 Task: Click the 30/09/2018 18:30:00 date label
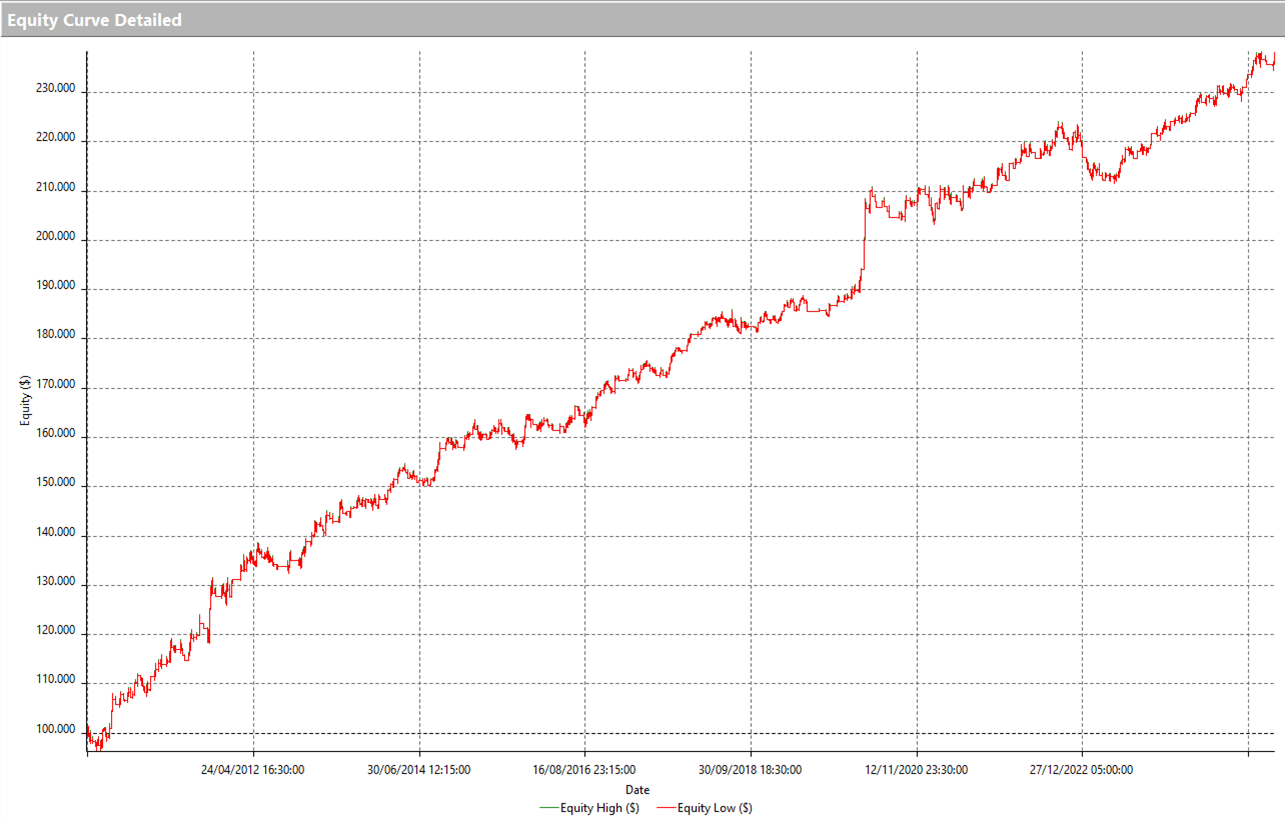pyautogui.click(x=751, y=770)
